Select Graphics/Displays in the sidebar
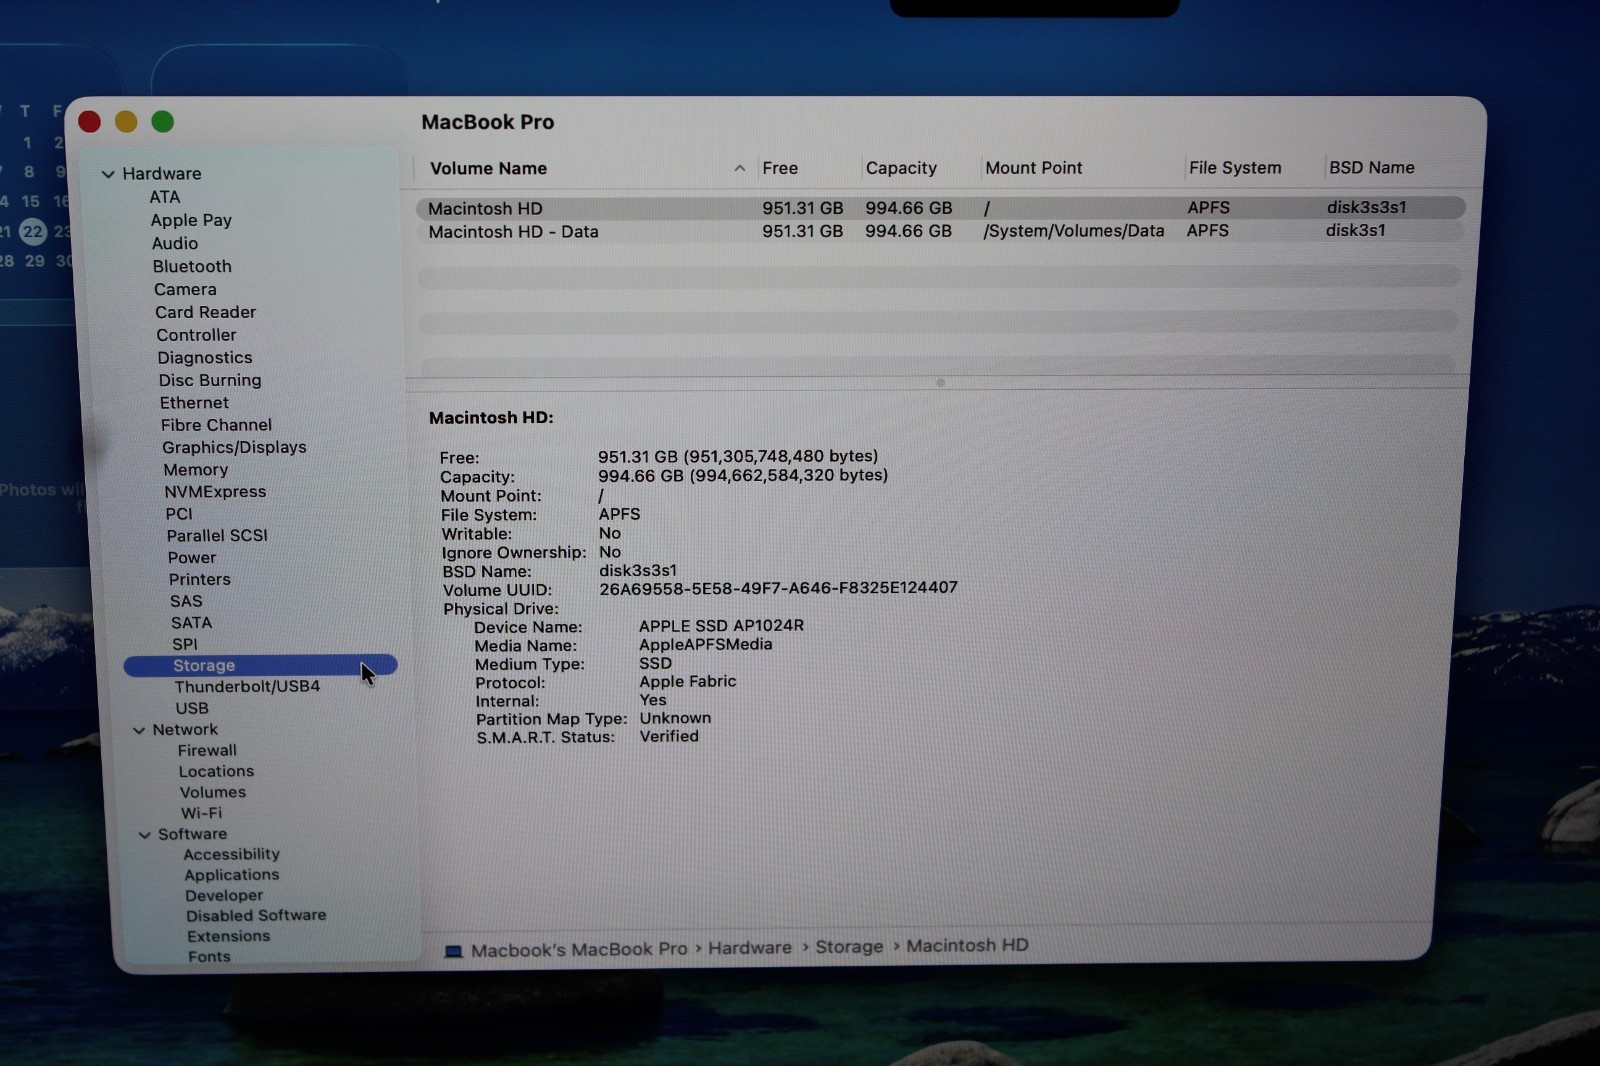This screenshot has height=1066, width=1600. point(234,447)
